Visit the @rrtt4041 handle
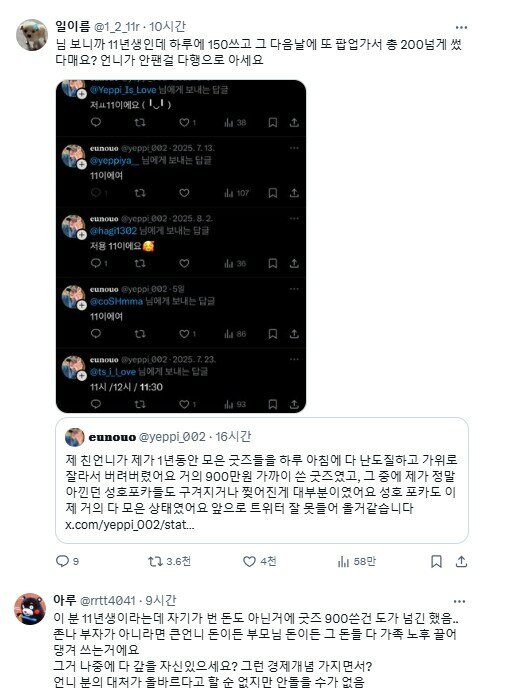507x692 pixels. [x=108, y=601]
